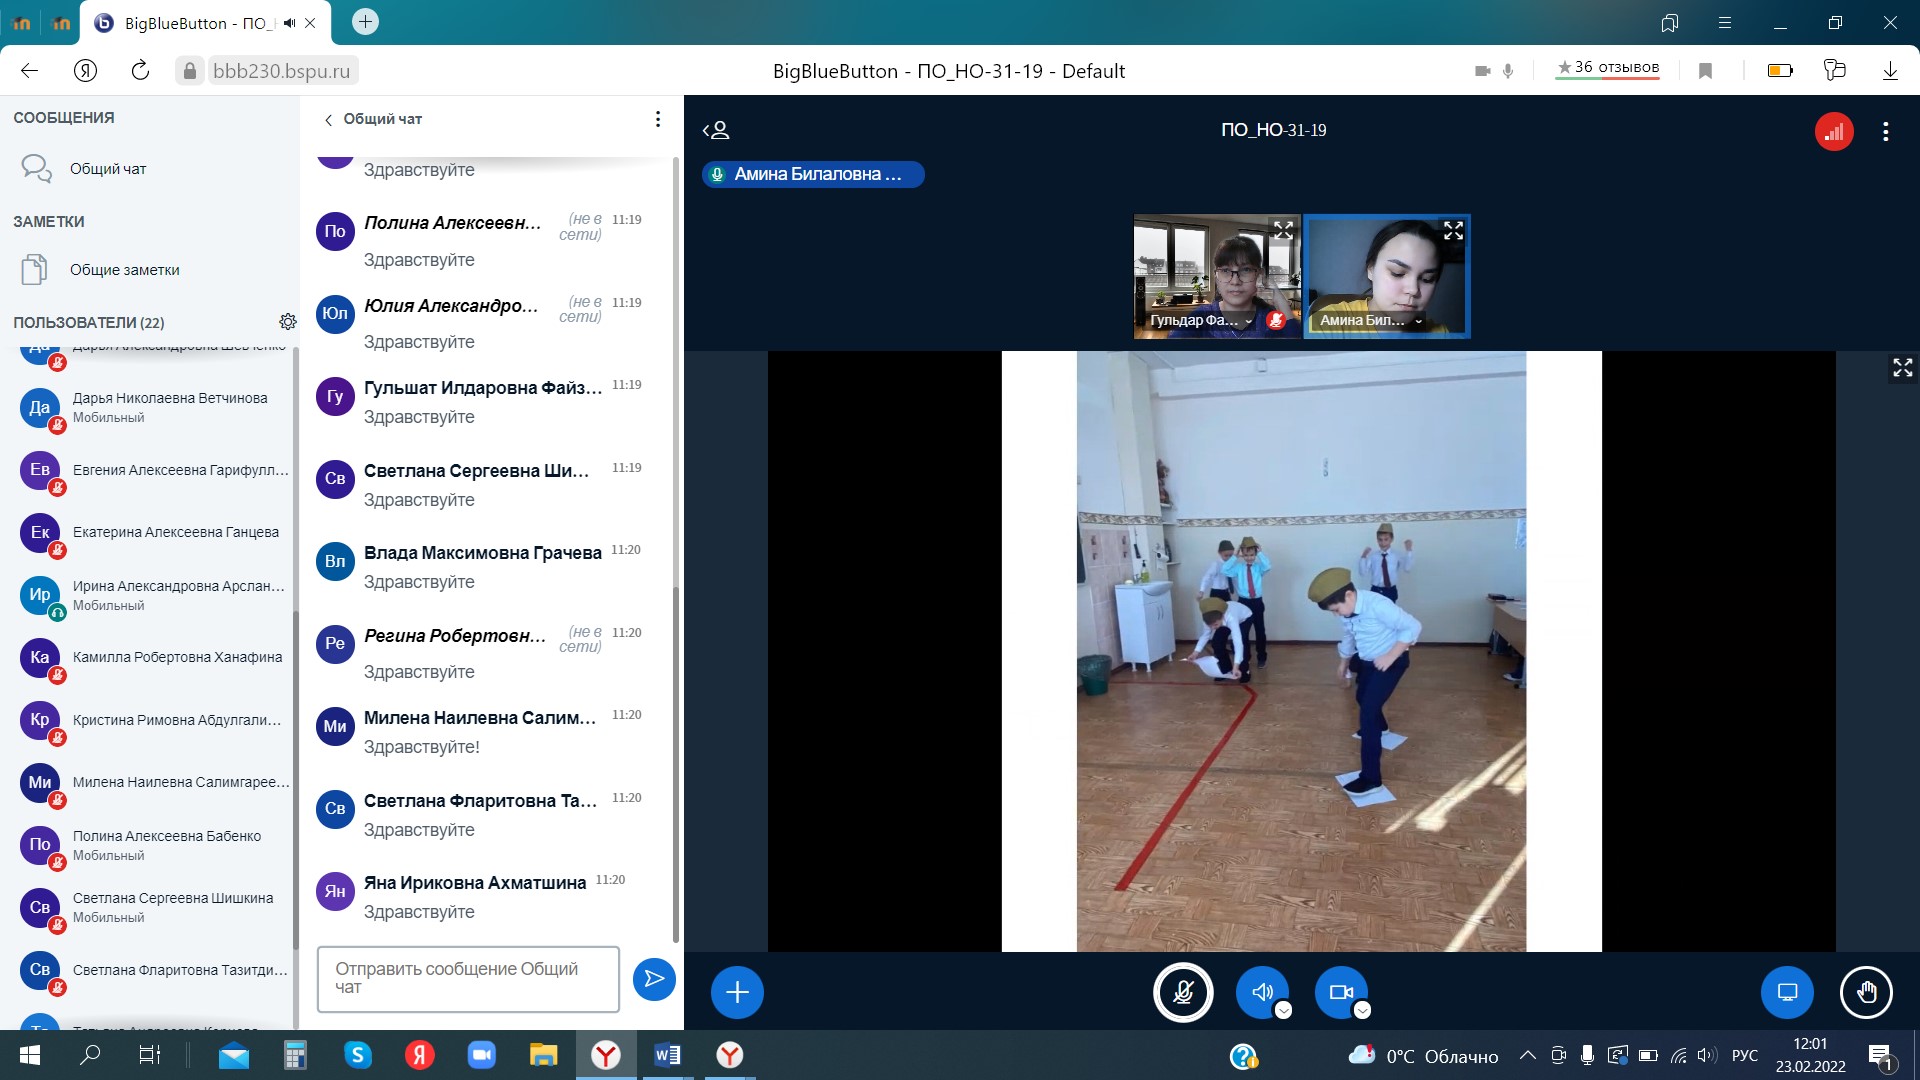The height and width of the screenshot is (1080, 1920).
Task: Toggle the audio speaker button
Action: coord(1262,992)
